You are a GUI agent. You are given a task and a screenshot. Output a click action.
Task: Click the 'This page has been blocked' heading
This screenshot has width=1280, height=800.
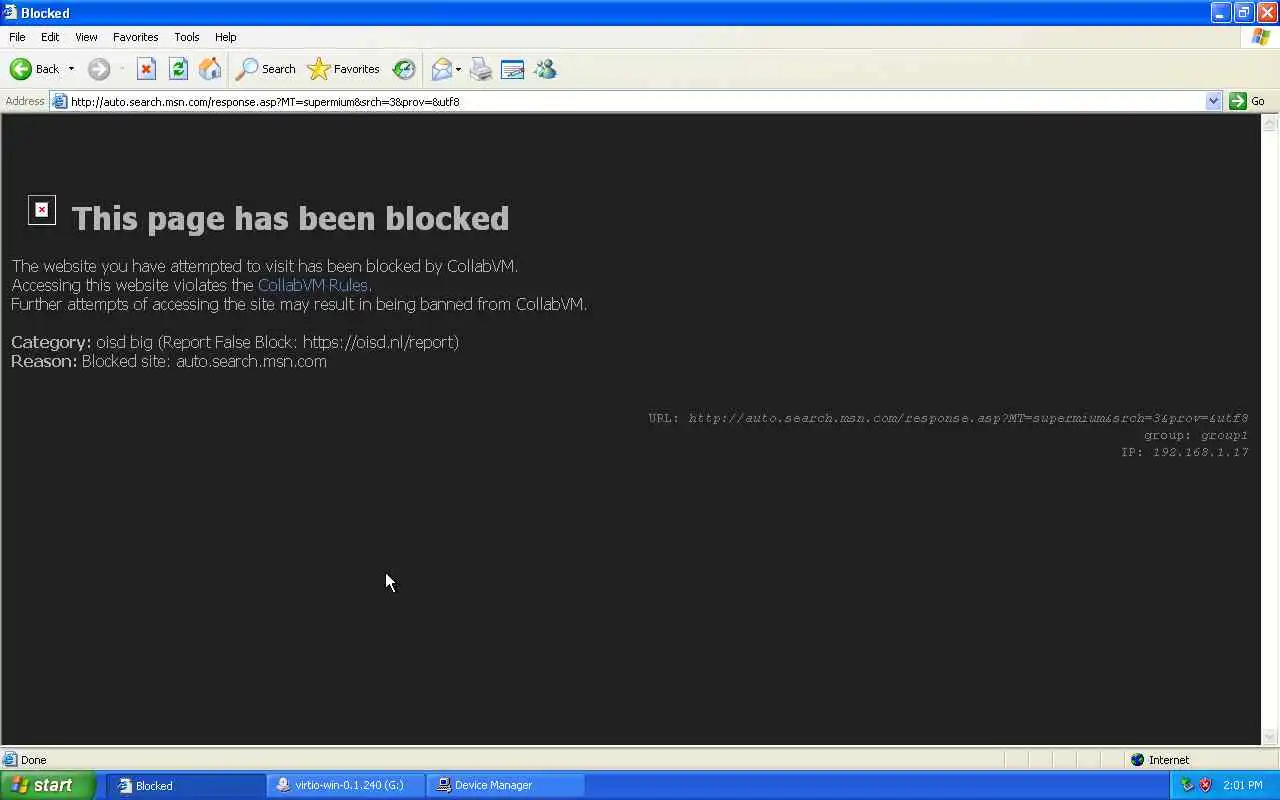[290, 218]
